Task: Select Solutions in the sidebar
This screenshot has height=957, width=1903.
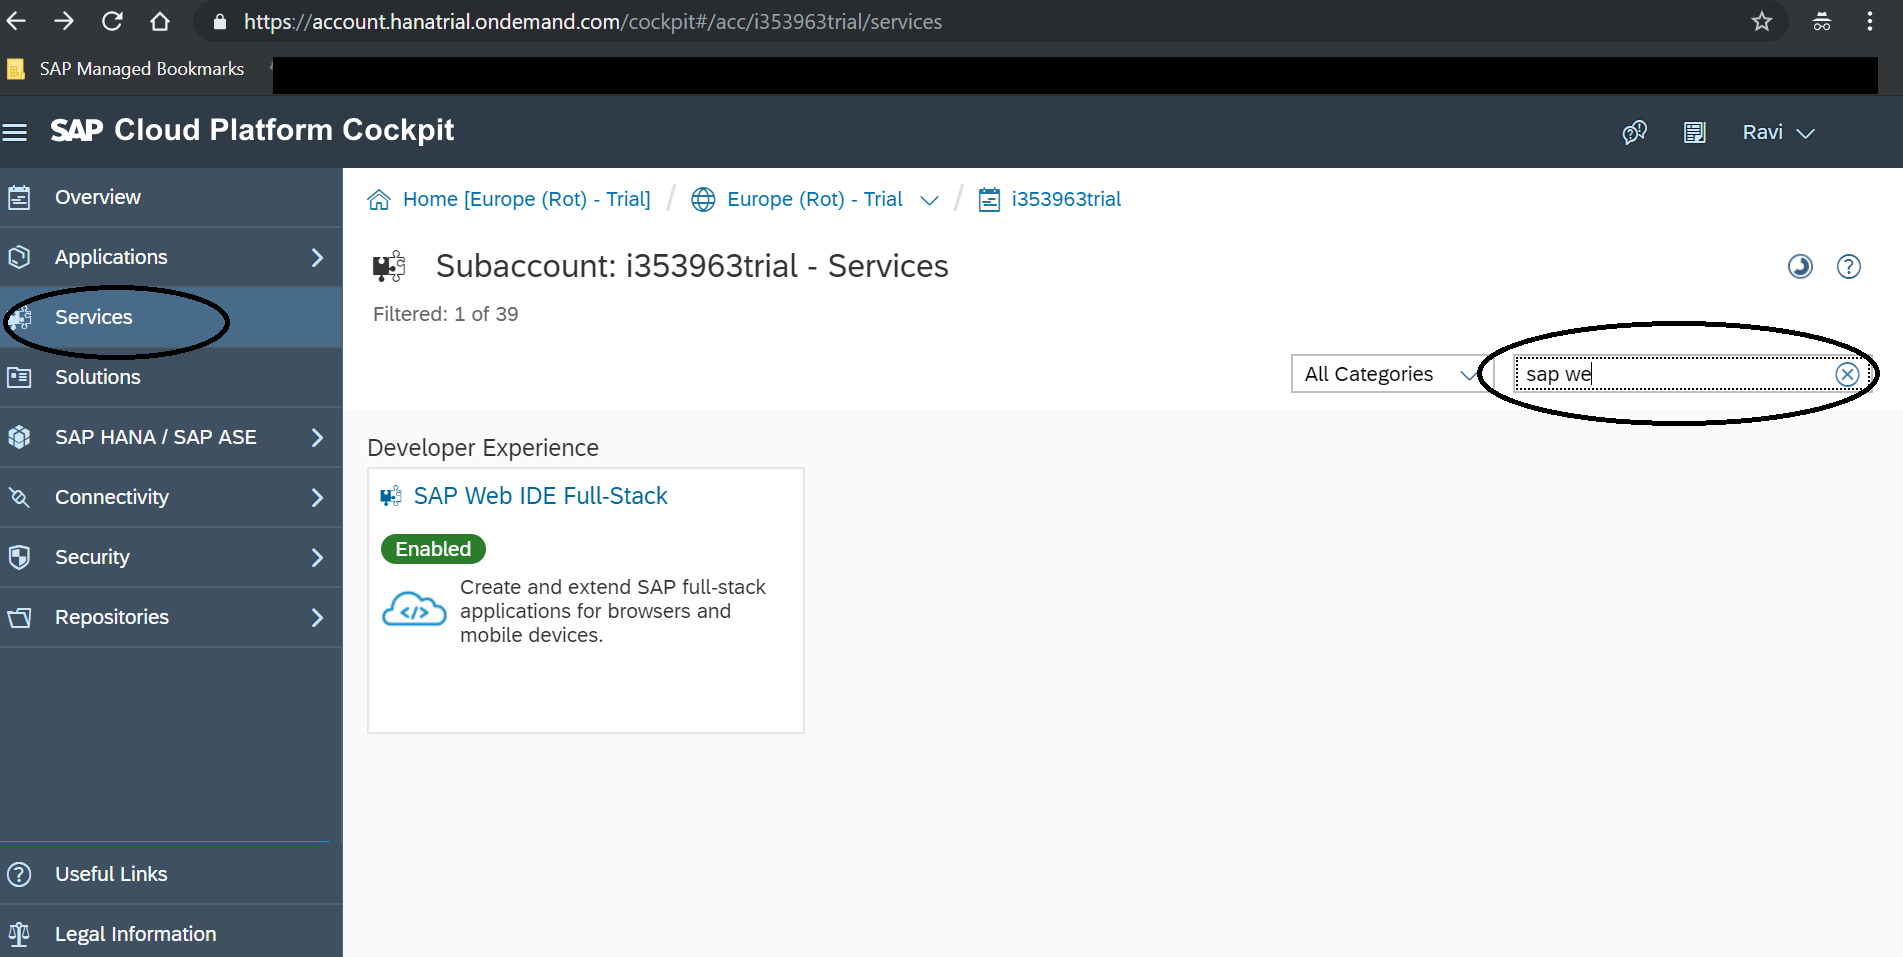Action: coord(97,377)
